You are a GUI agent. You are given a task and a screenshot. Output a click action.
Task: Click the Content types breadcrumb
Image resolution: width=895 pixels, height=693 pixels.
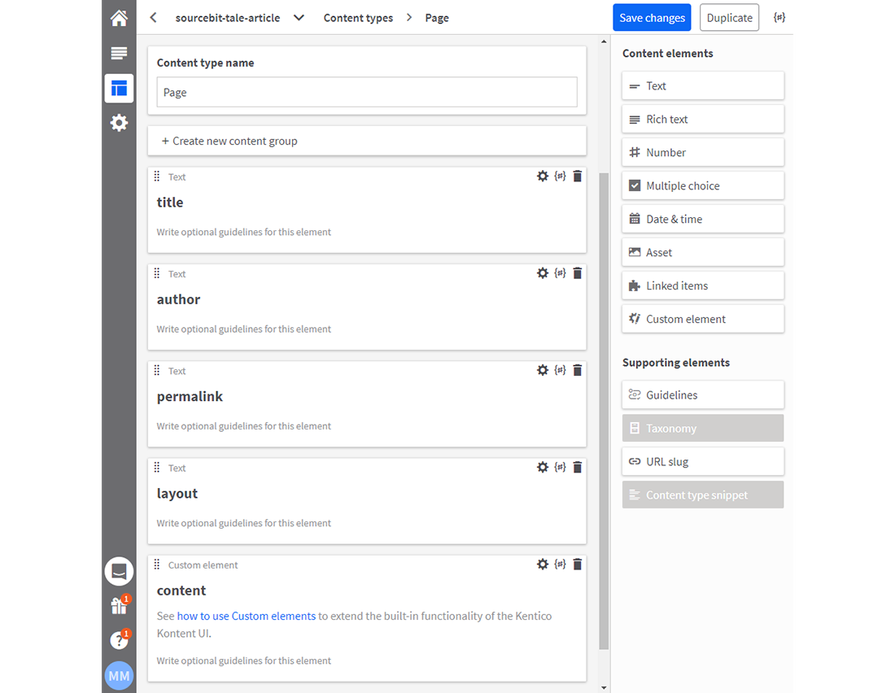pyautogui.click(x=358, y=18)
